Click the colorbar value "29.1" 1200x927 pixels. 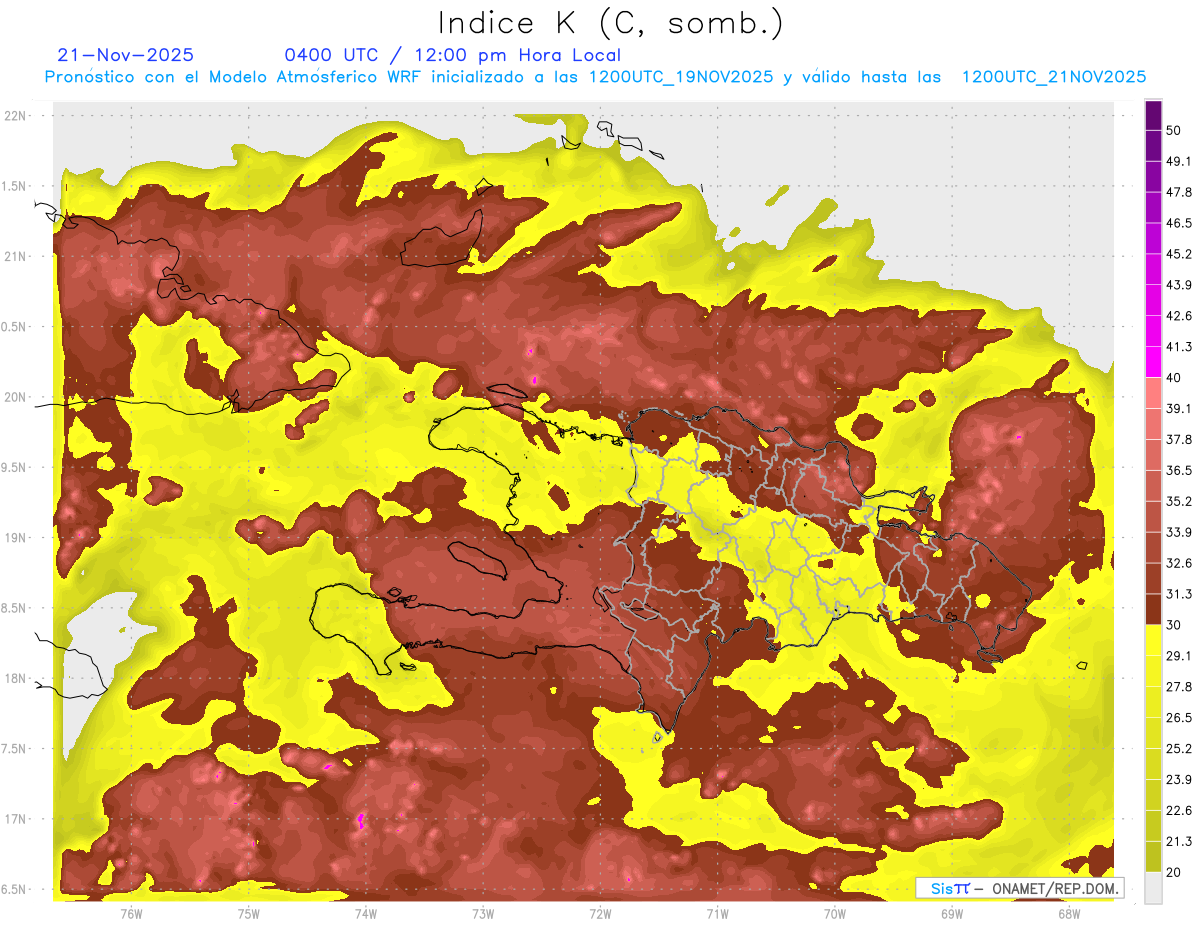[1179, 656]
